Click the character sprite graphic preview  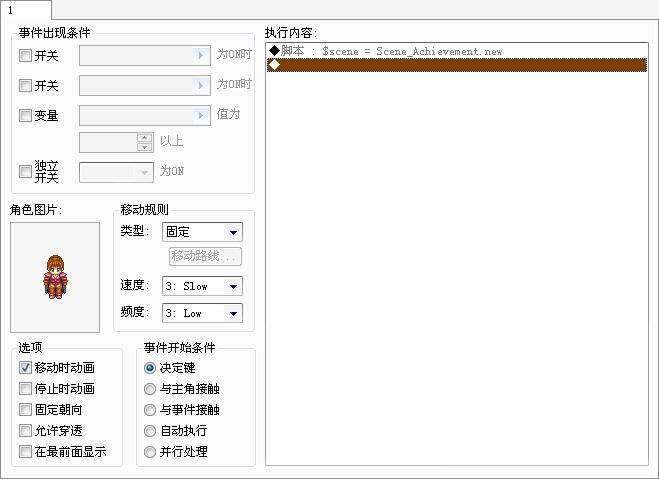click(x=55, y=277)
